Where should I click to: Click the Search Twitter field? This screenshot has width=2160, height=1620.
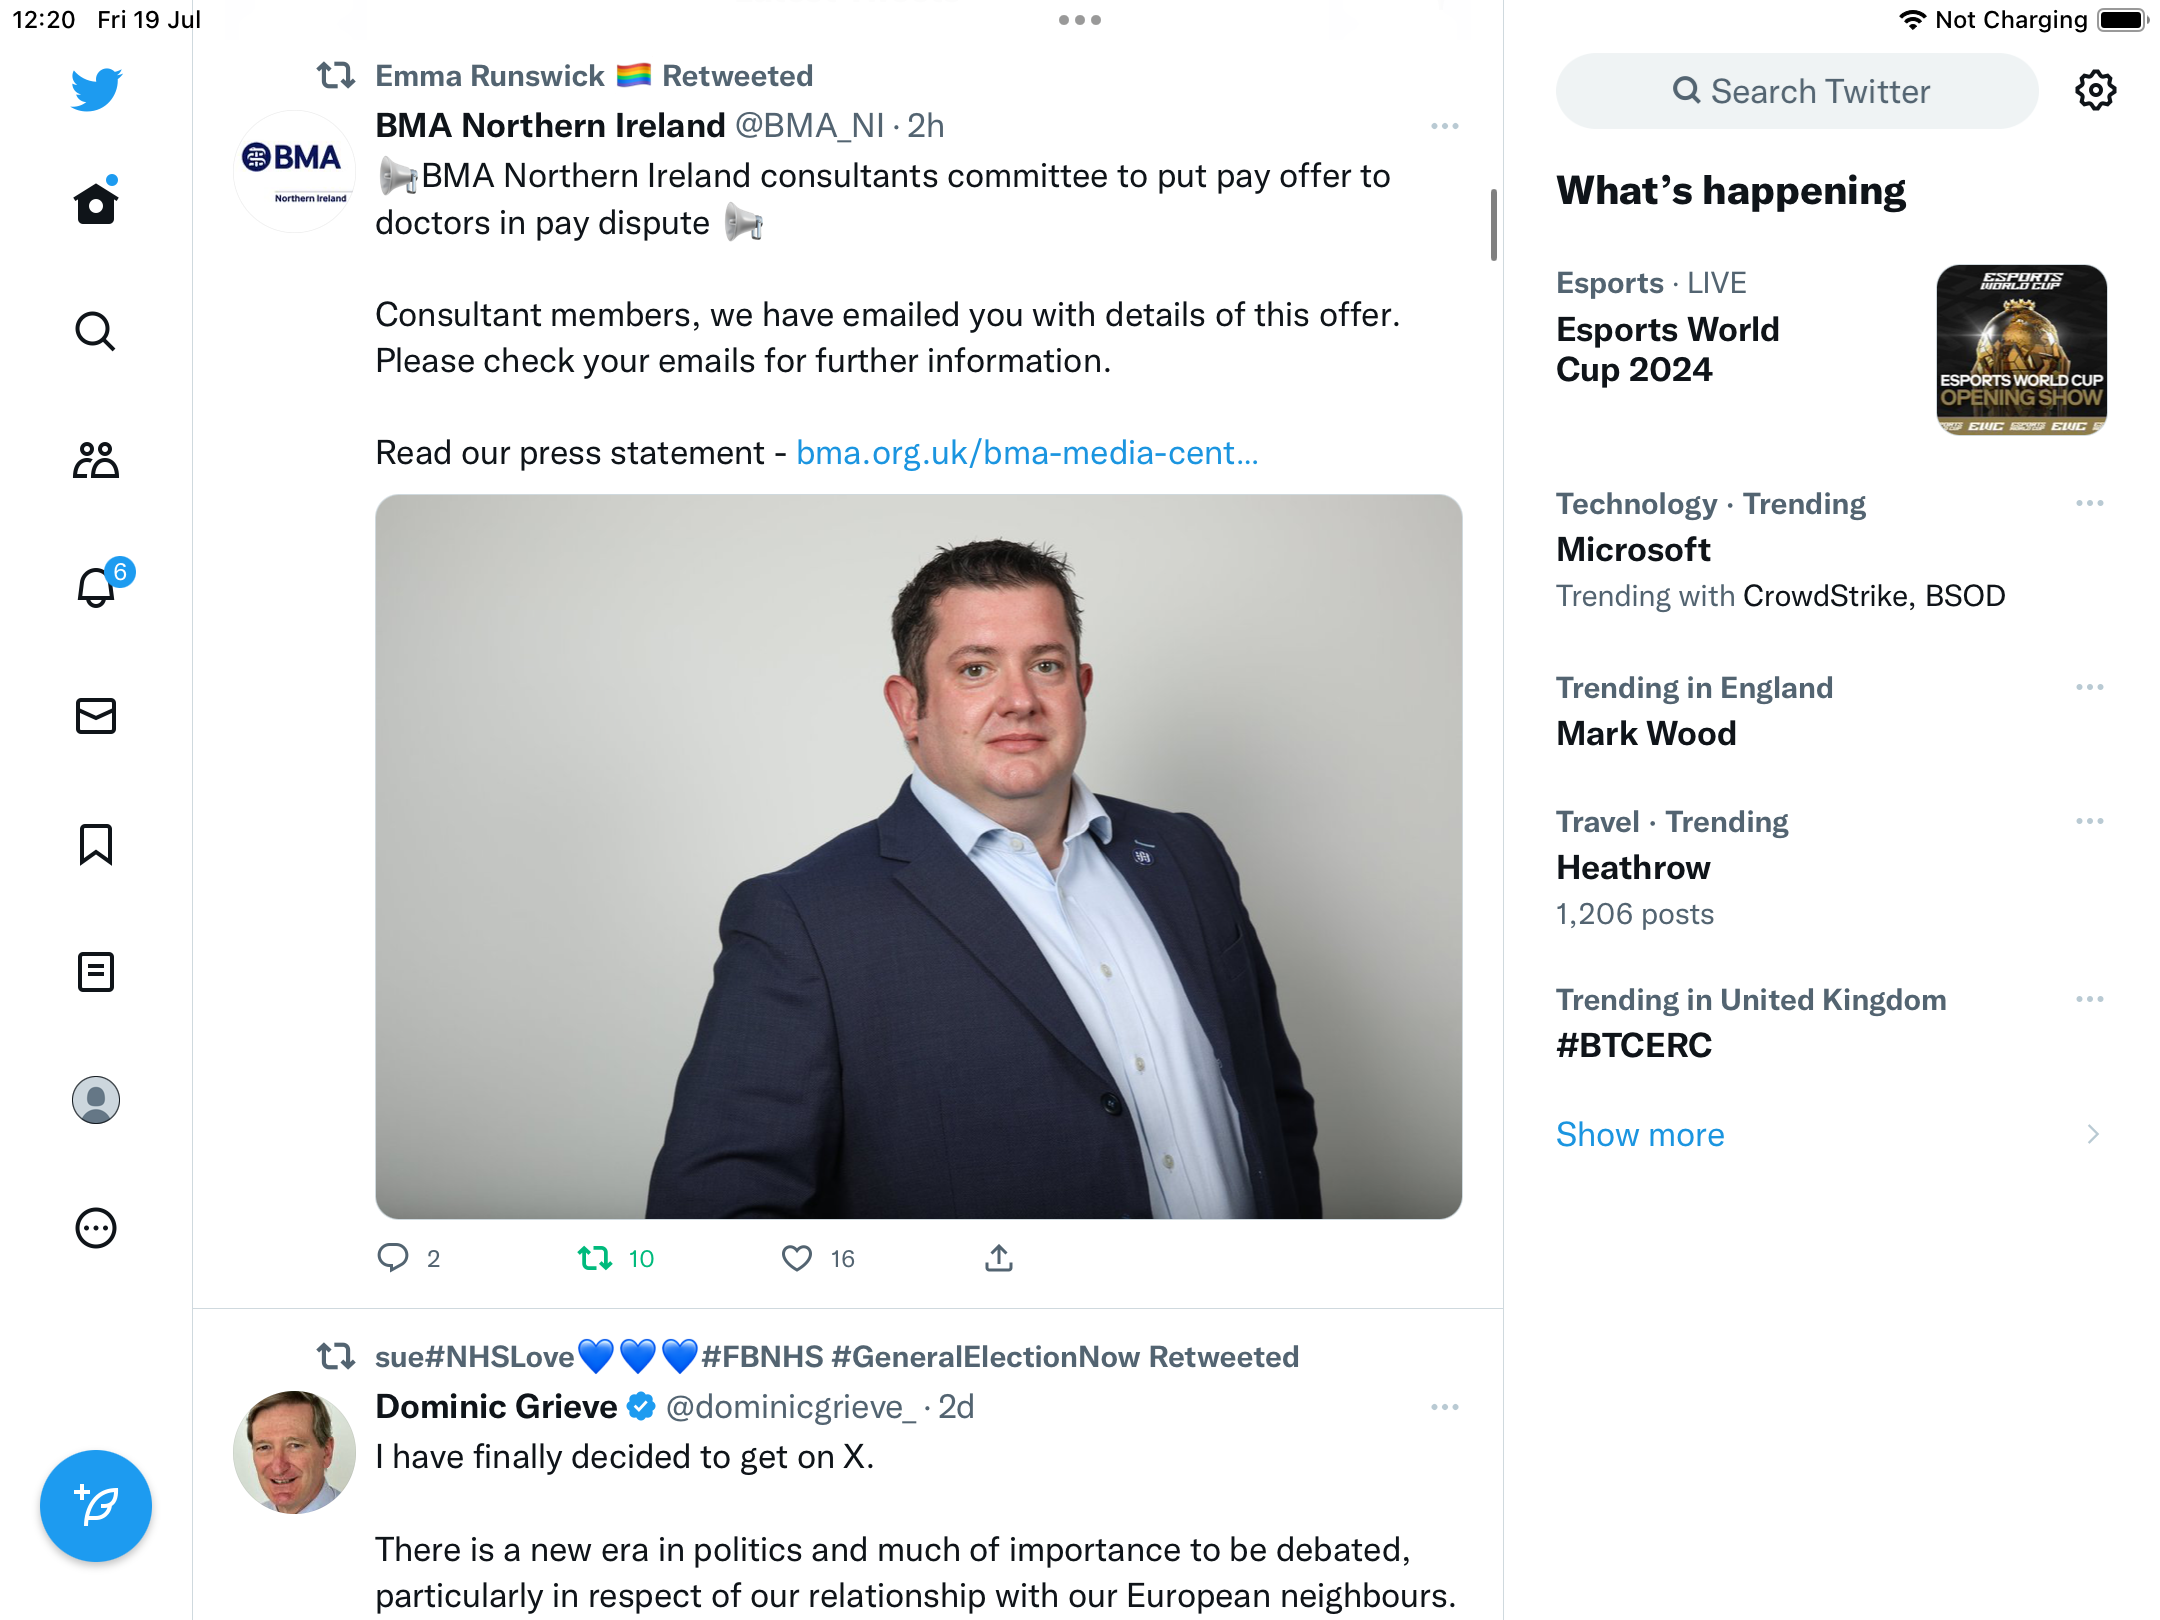click(1798, 91)
